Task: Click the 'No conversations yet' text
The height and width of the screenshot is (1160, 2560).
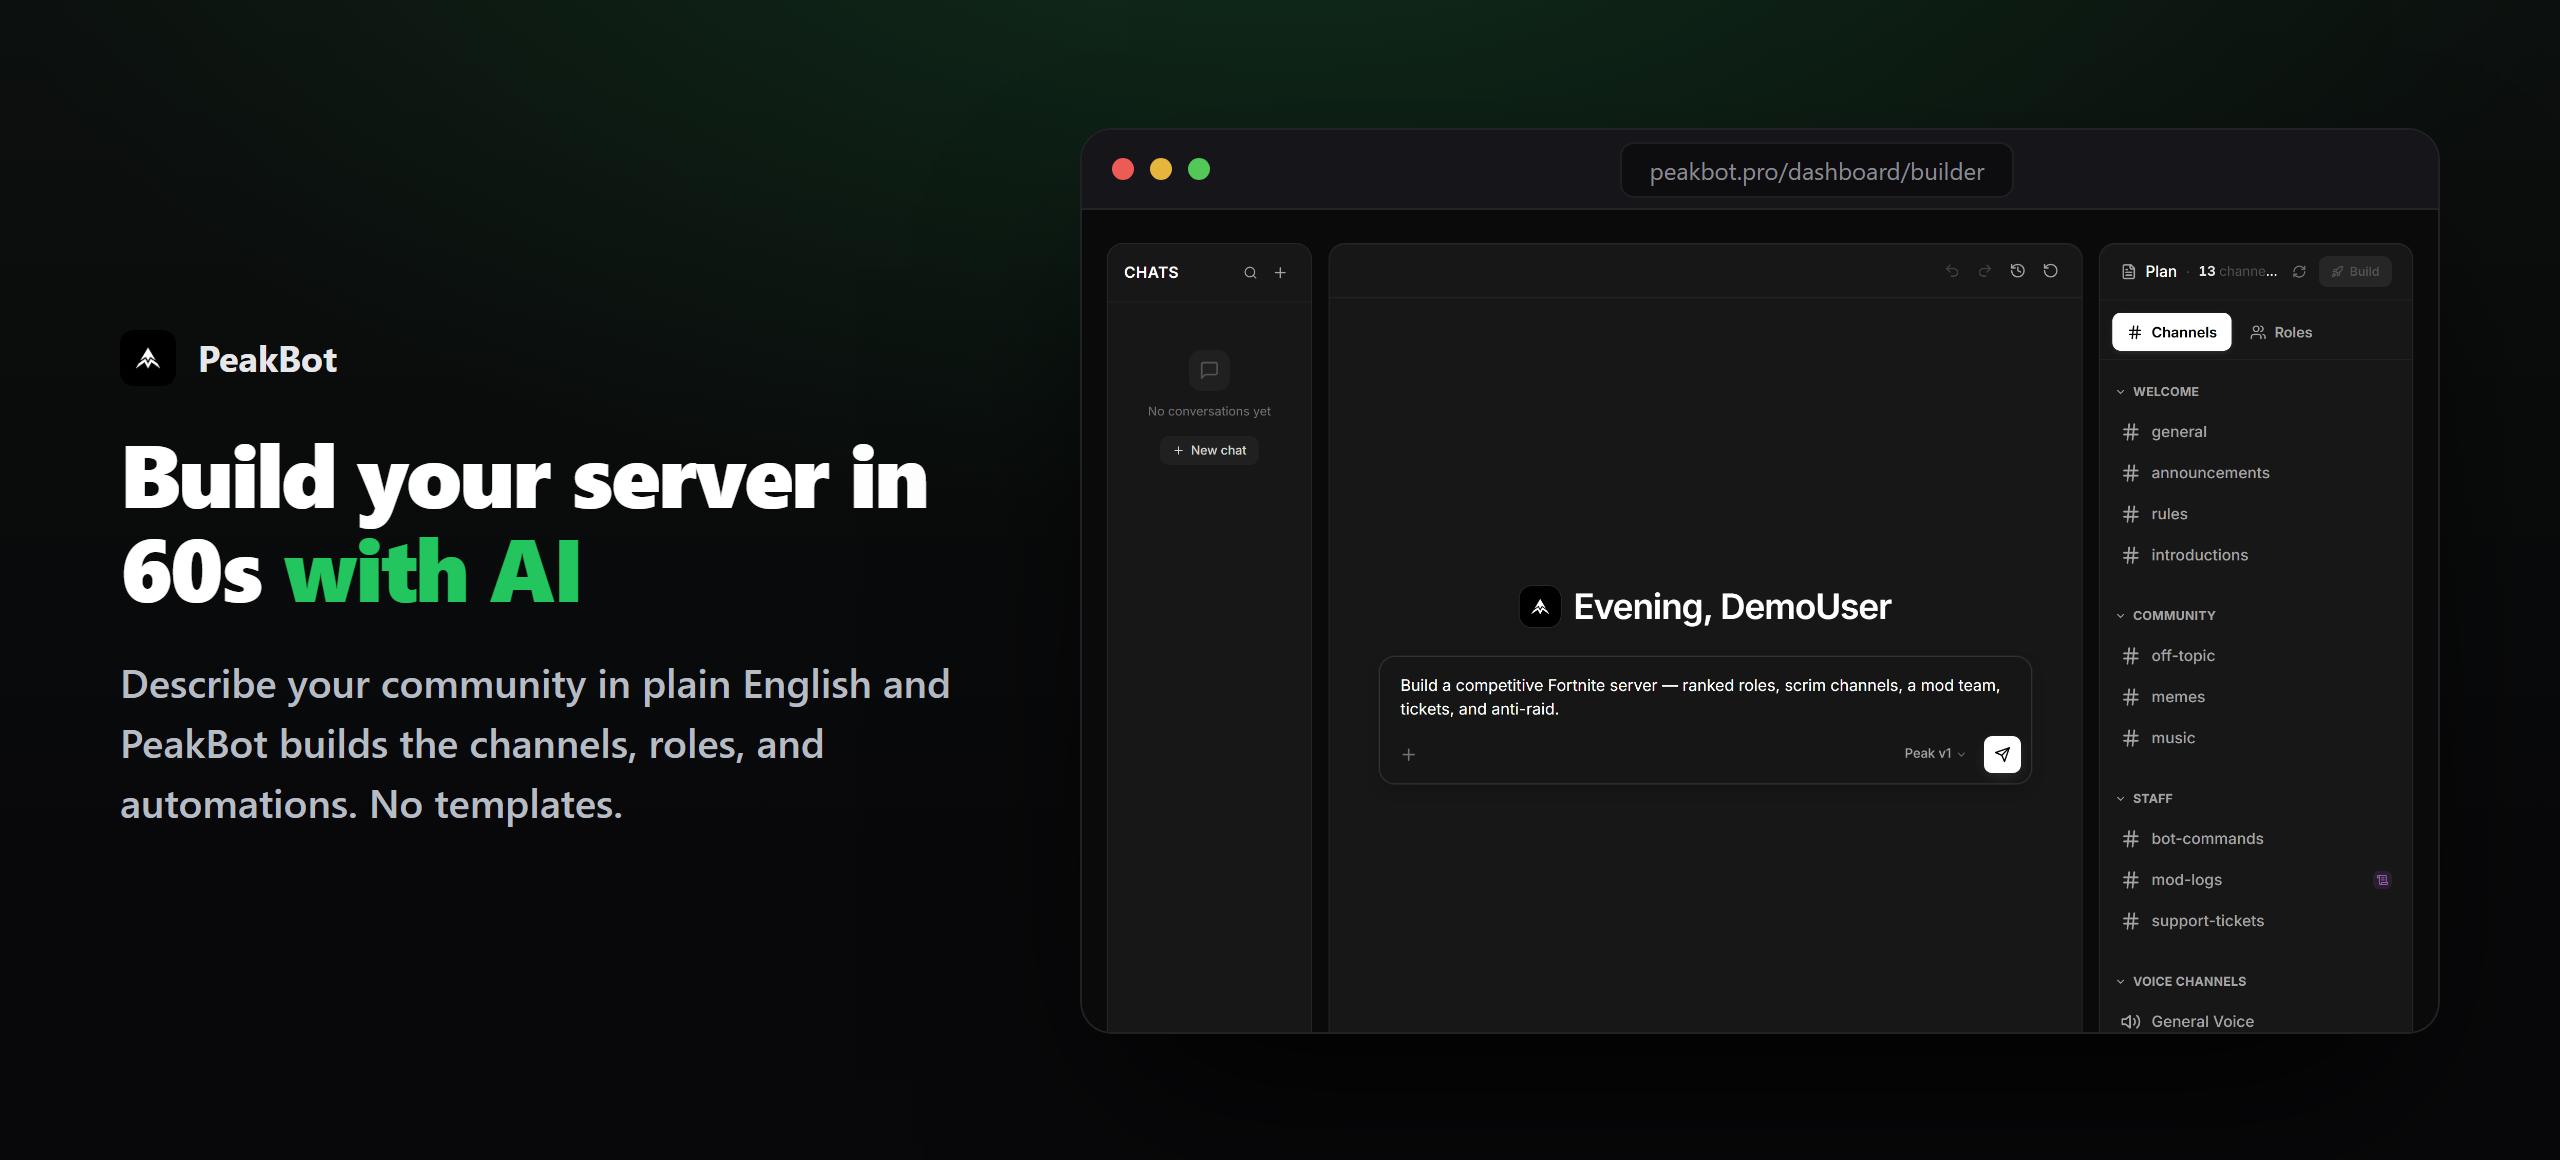Action: 1209,411
